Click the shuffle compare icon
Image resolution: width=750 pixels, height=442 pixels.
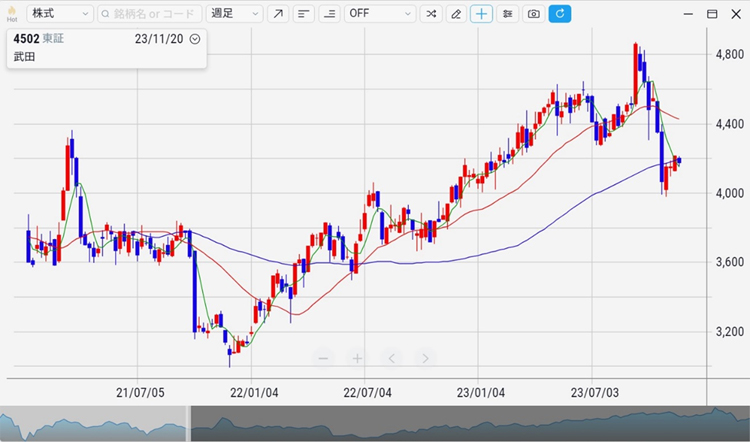click(430, 14)
